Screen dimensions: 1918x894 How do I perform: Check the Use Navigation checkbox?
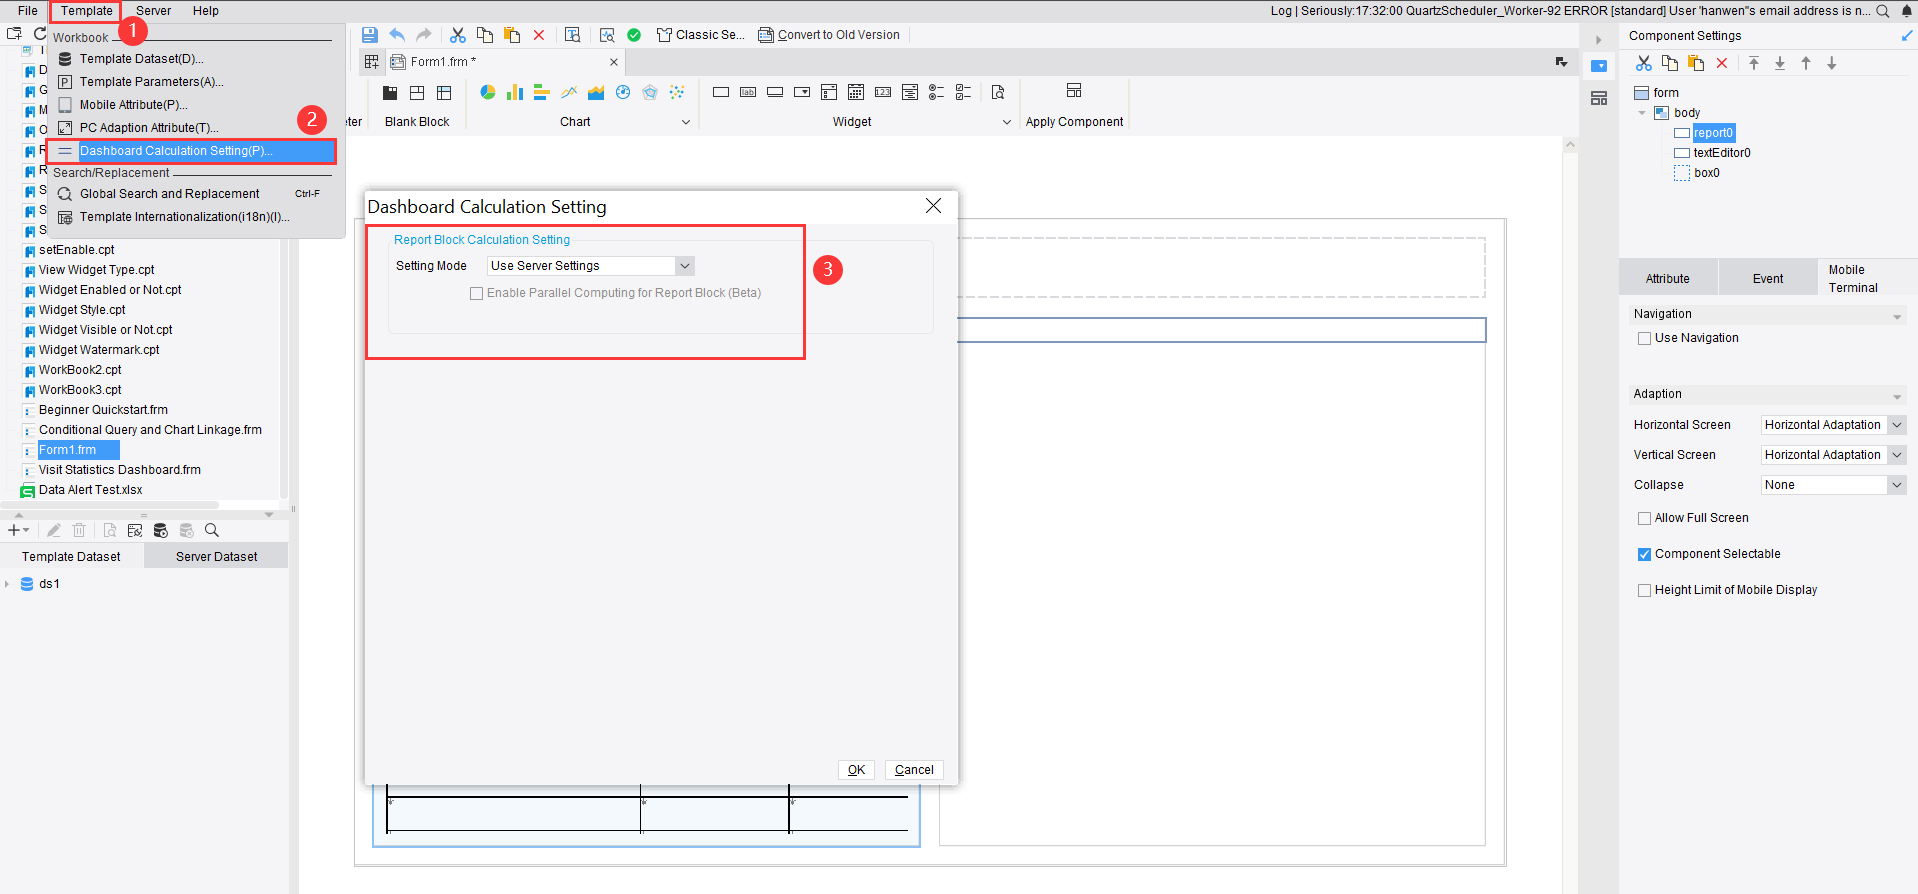point(1644,338)
